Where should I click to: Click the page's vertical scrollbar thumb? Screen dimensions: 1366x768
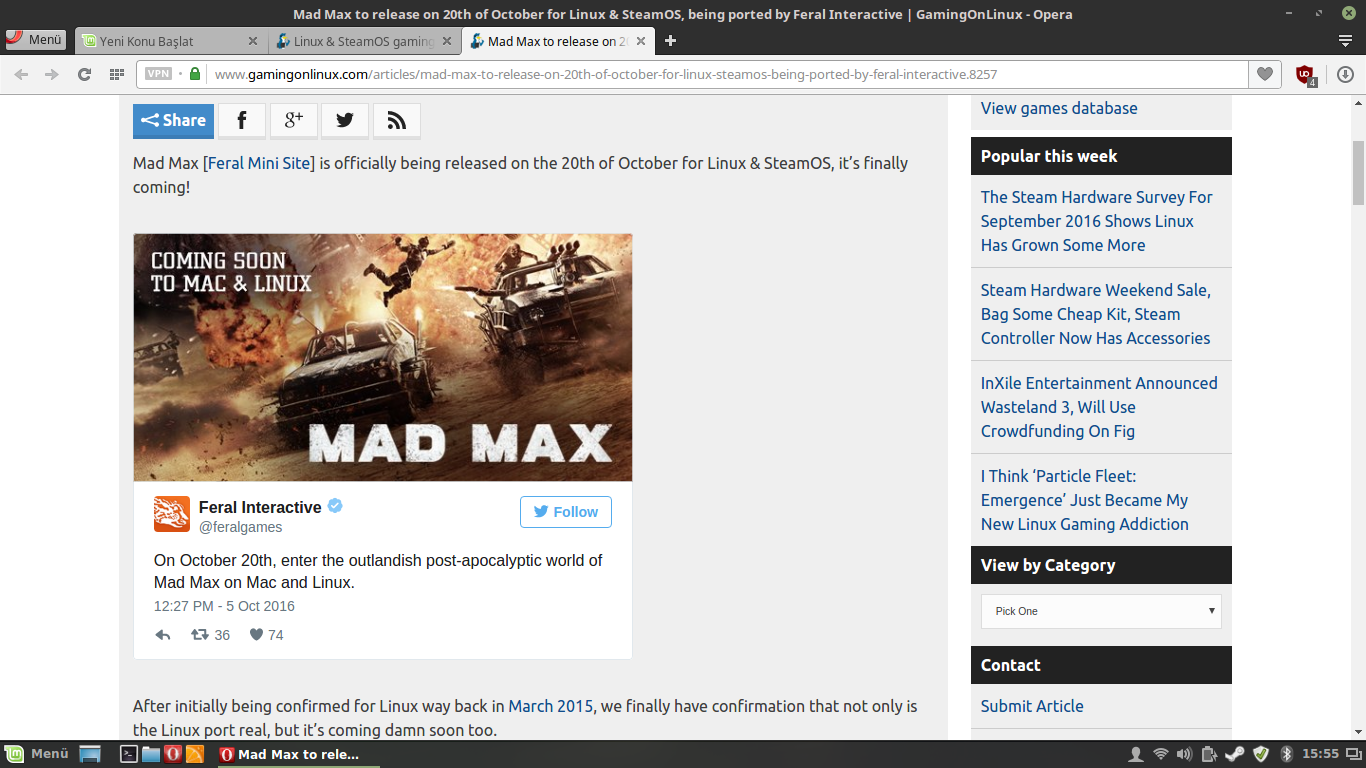click(1358, 172)
